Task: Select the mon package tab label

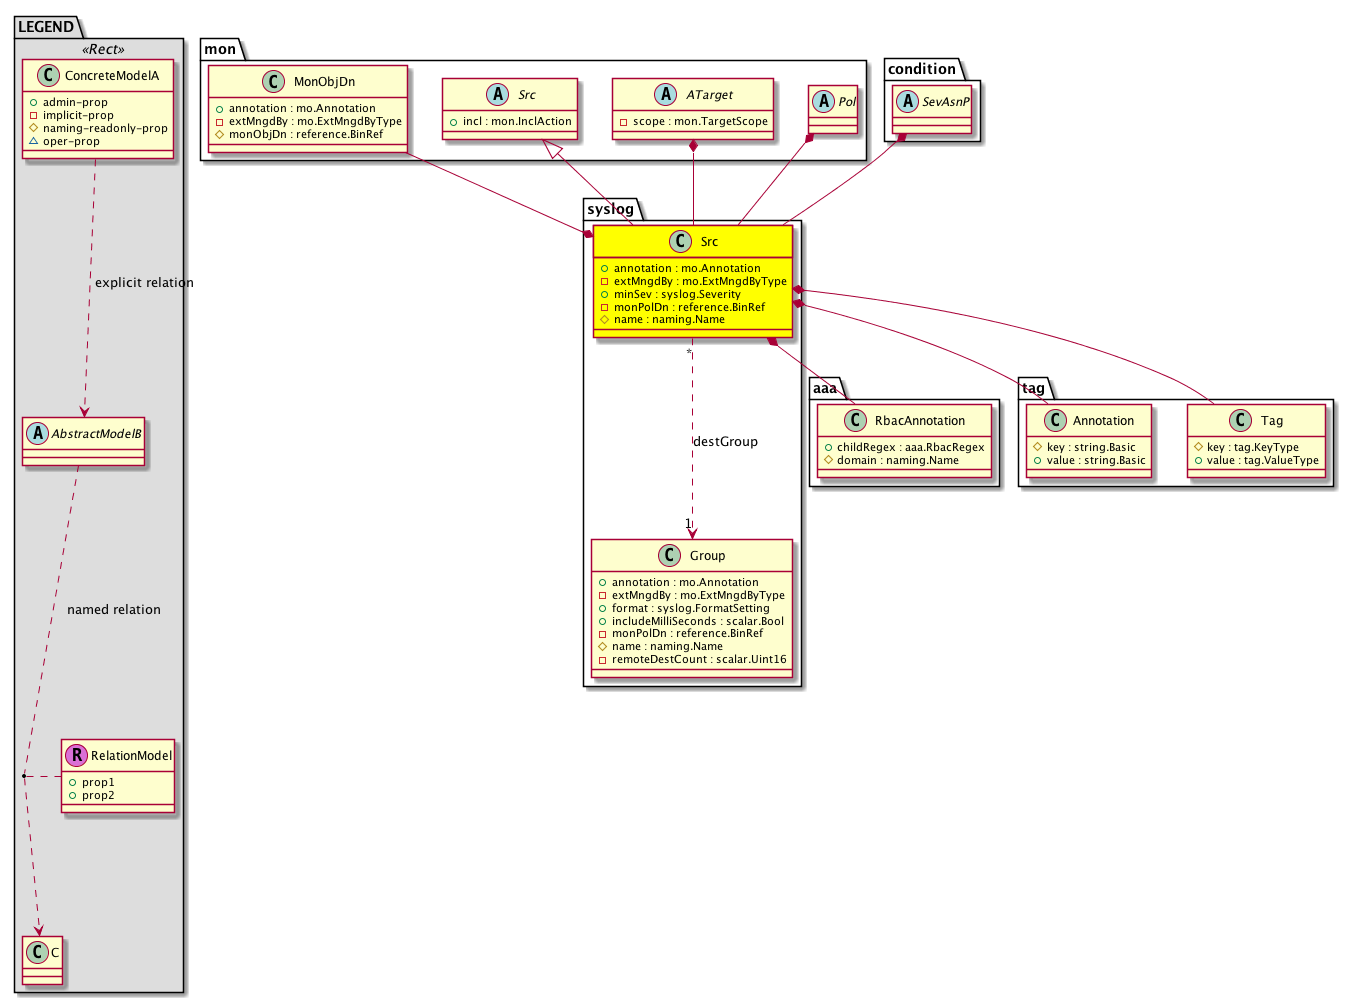Action: coord(220,49)
